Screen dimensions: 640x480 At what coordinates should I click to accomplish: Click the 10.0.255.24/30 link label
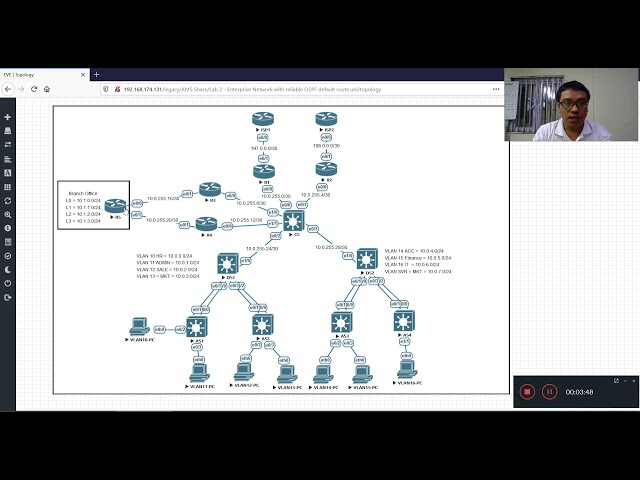[x=262, y=249]
